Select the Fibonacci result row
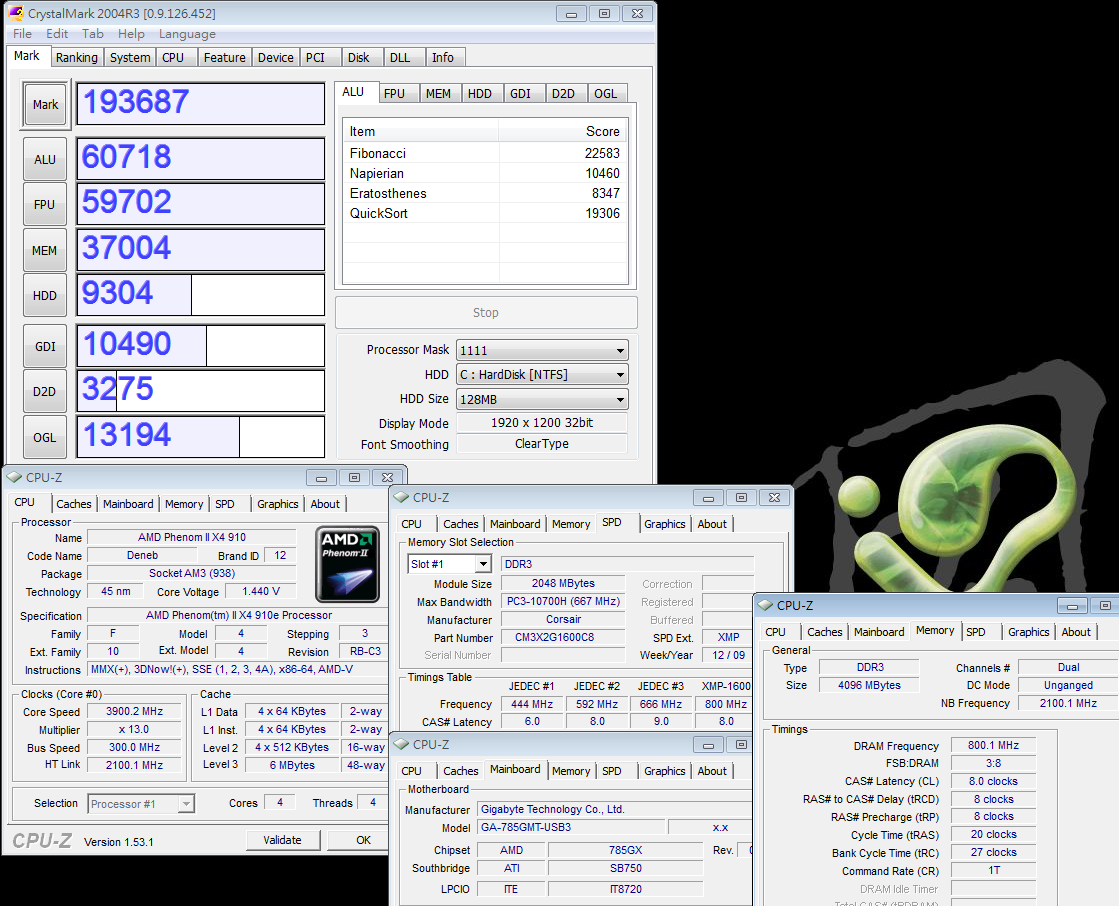The height and width of the screenshot is (906, 1119). pos(485,153)
